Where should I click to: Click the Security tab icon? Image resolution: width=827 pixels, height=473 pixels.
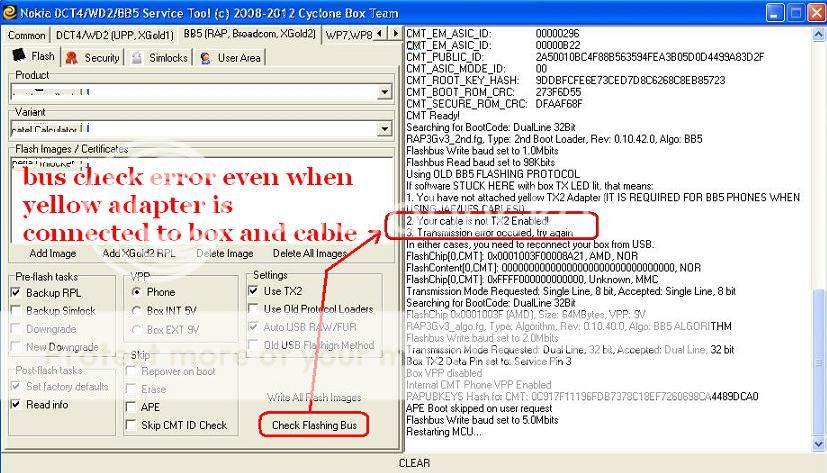[72, 57]
